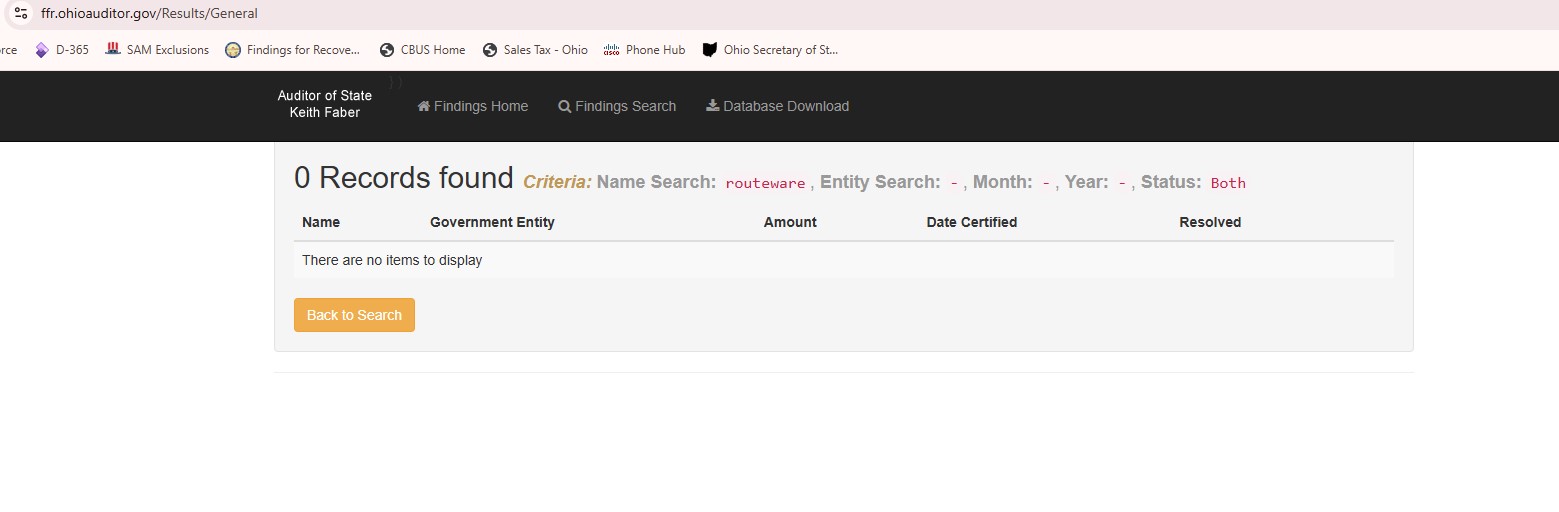The width and height of the screenshot is (1559, 512).
Task: Open Findings Search in navbar
Action: click(617, 106)
